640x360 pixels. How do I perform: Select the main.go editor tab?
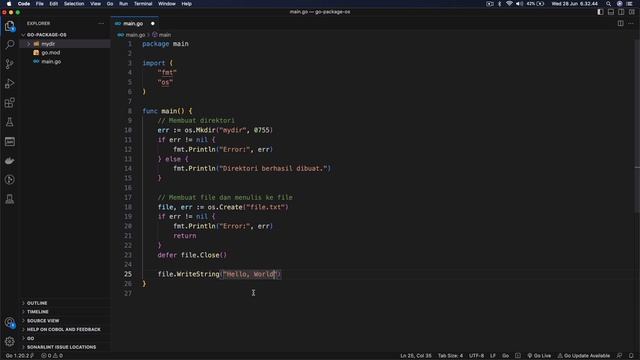(134, 24)
